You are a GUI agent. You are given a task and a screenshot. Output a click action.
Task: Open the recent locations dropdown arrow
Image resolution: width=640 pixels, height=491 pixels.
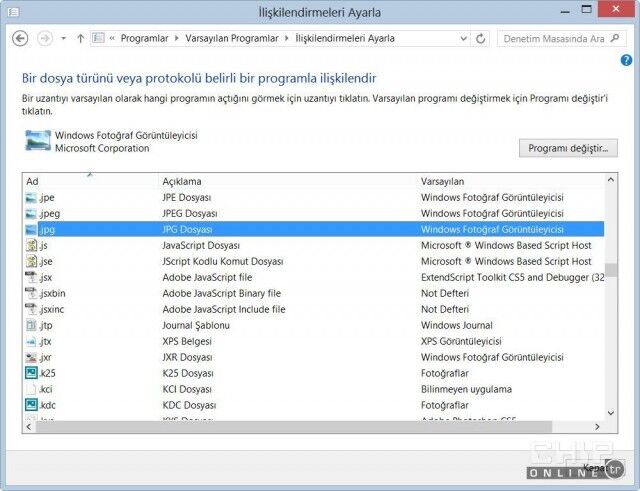pos(63,38)
